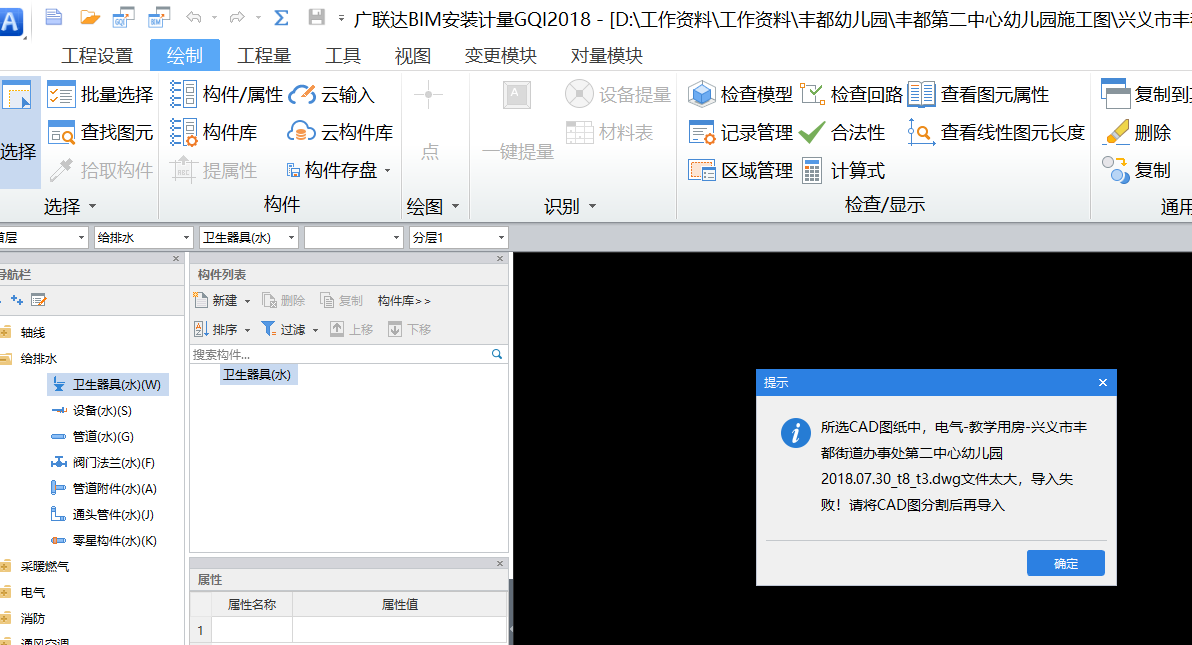Select 管道附件(水)(A) in navigation tree
Image resolution: width=1192 pixels, height=645 pixels.
103,488
